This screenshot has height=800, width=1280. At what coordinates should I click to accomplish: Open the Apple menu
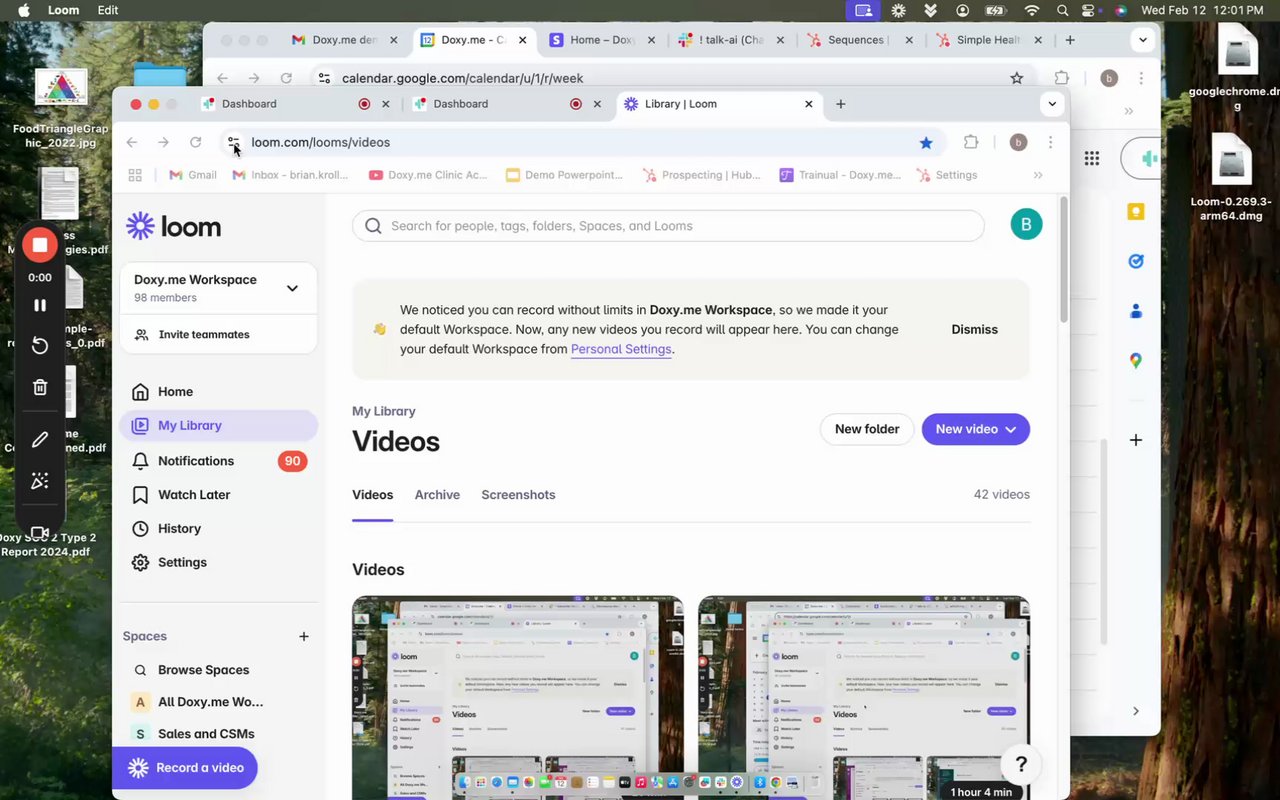(x=23, y=10)
